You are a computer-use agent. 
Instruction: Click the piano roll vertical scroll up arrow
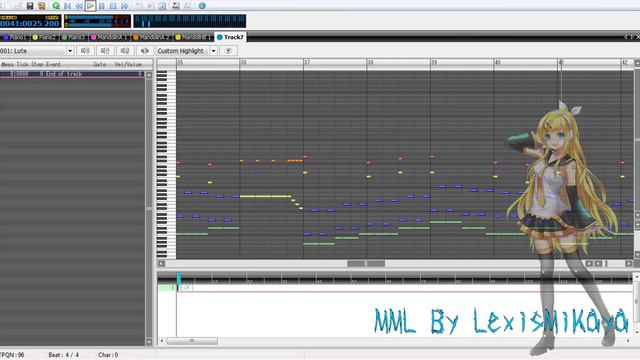pyautogui.click(x=637, y=63)
